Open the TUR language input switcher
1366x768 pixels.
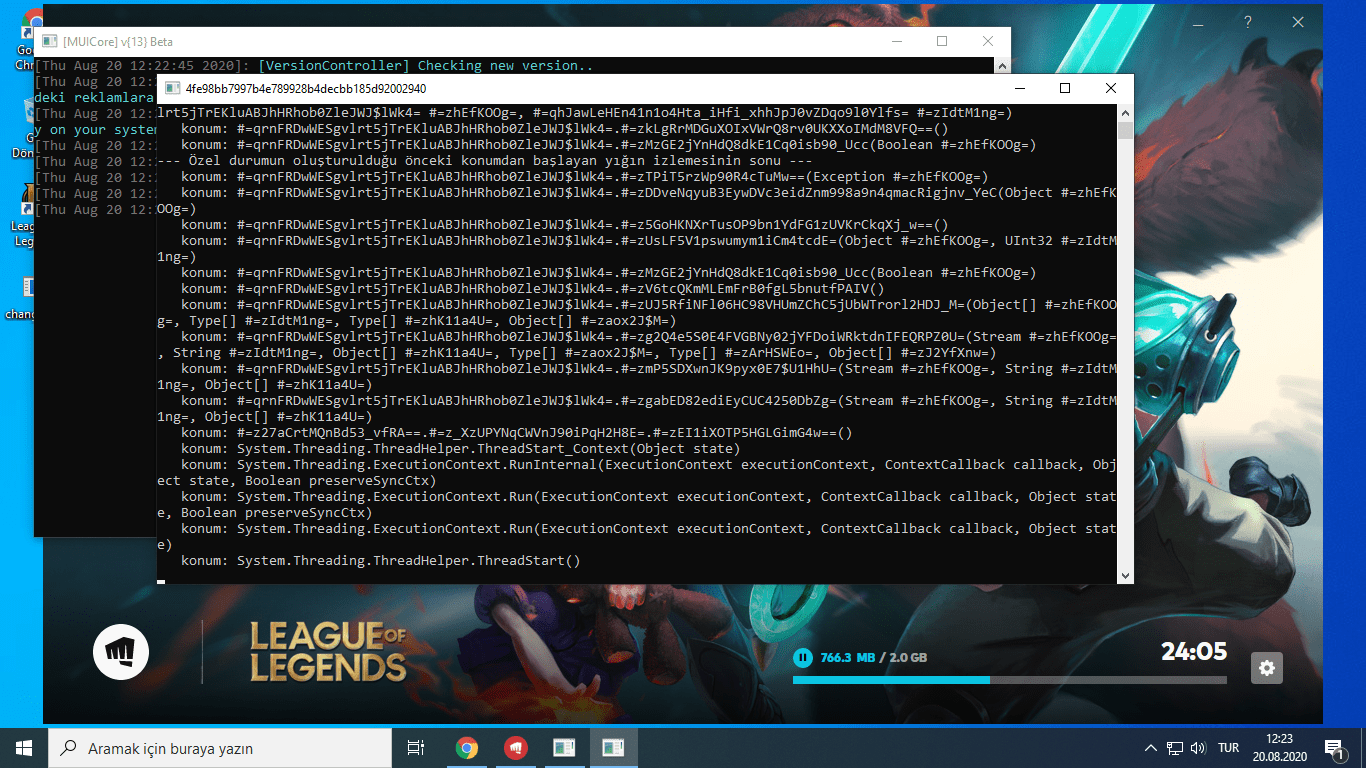(x=1228, y=748)
